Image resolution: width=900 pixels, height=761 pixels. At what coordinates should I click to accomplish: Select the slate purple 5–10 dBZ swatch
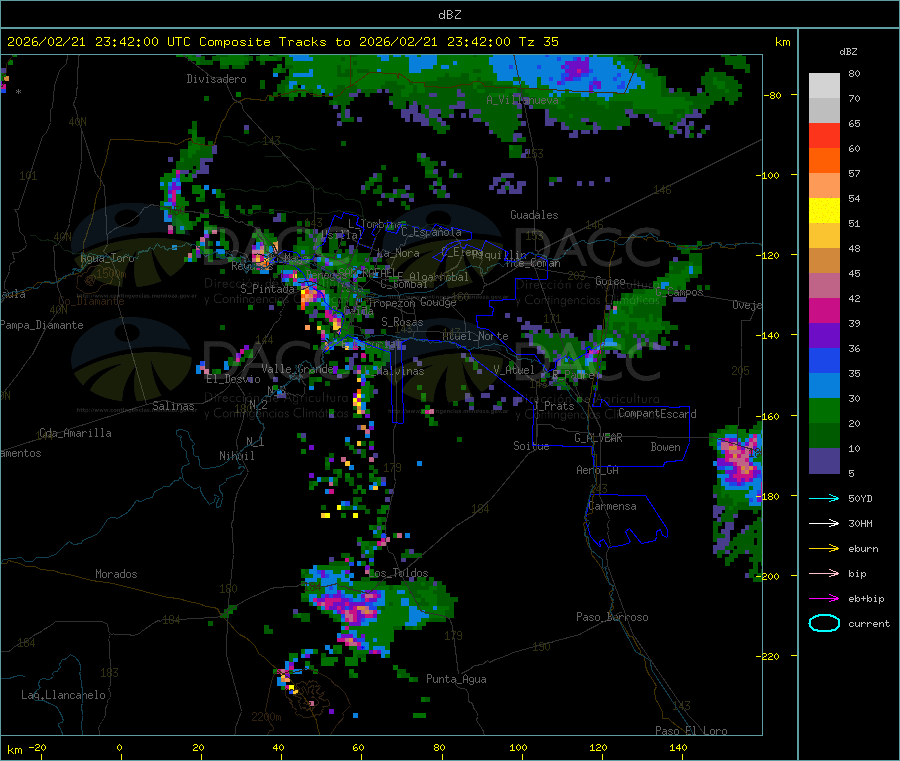tap(824, 461)
